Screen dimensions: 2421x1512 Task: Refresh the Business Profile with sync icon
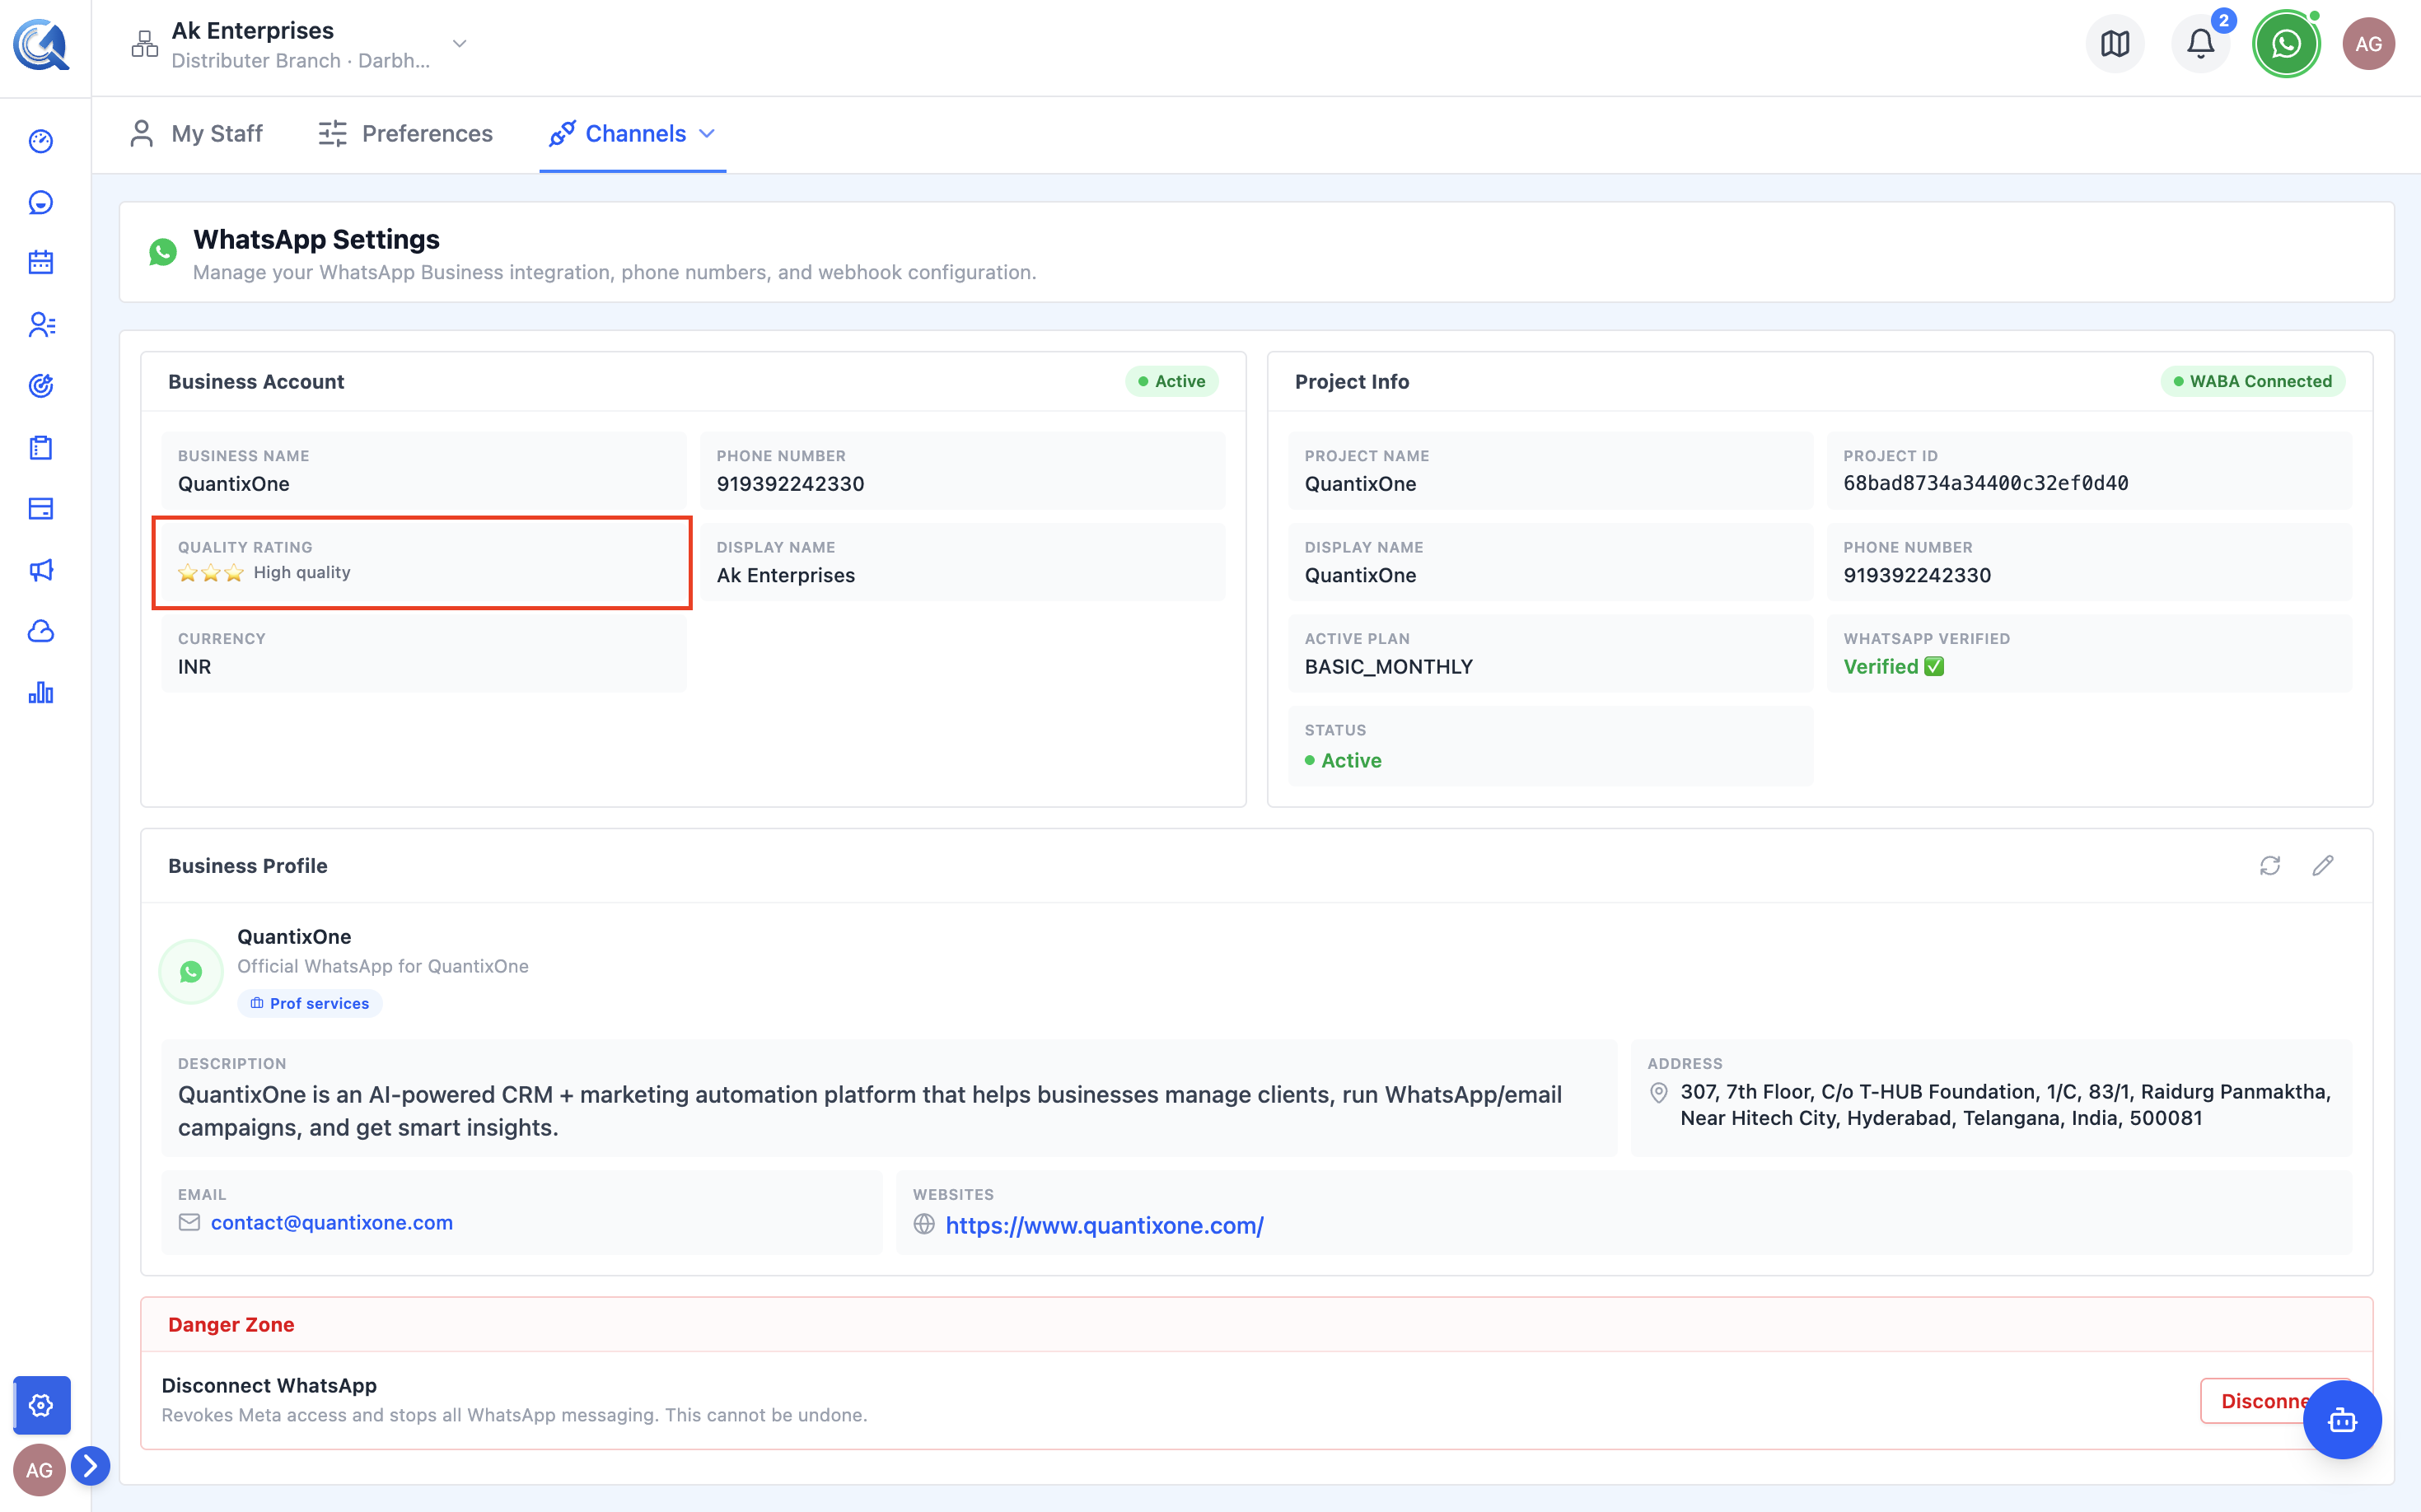tap(2270, 866)
